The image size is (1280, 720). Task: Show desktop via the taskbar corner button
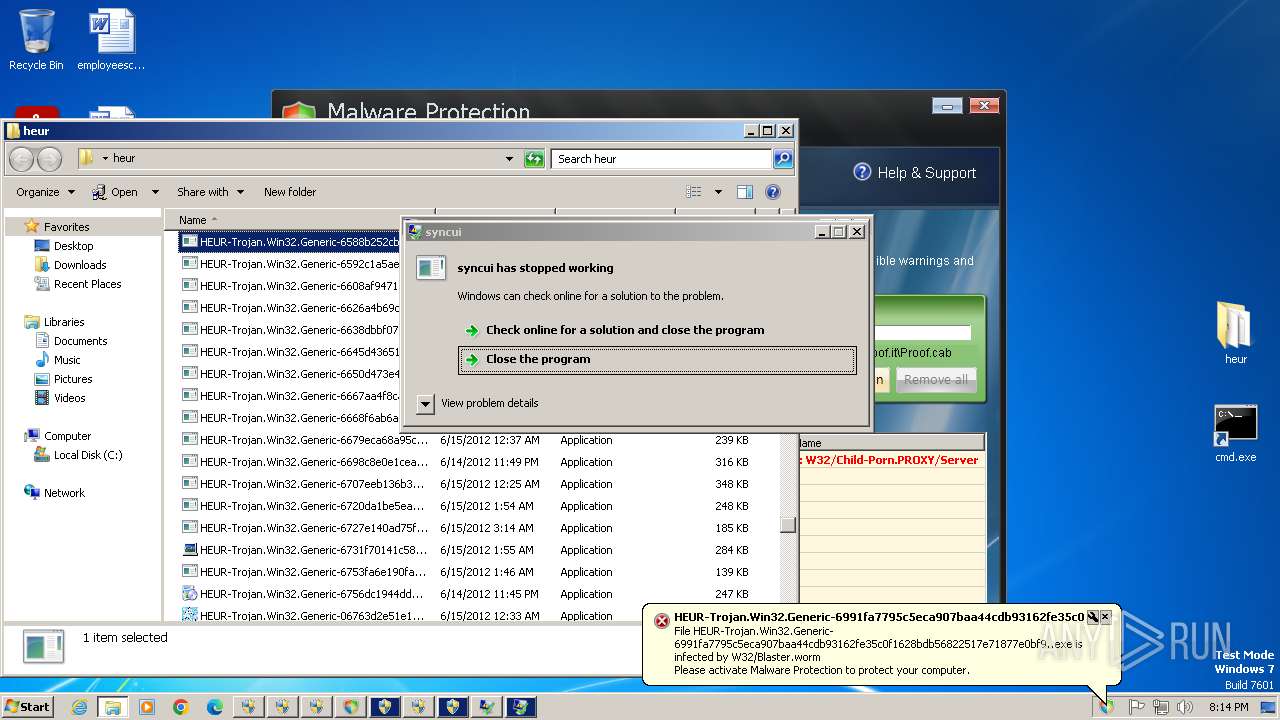[1269, 707]
